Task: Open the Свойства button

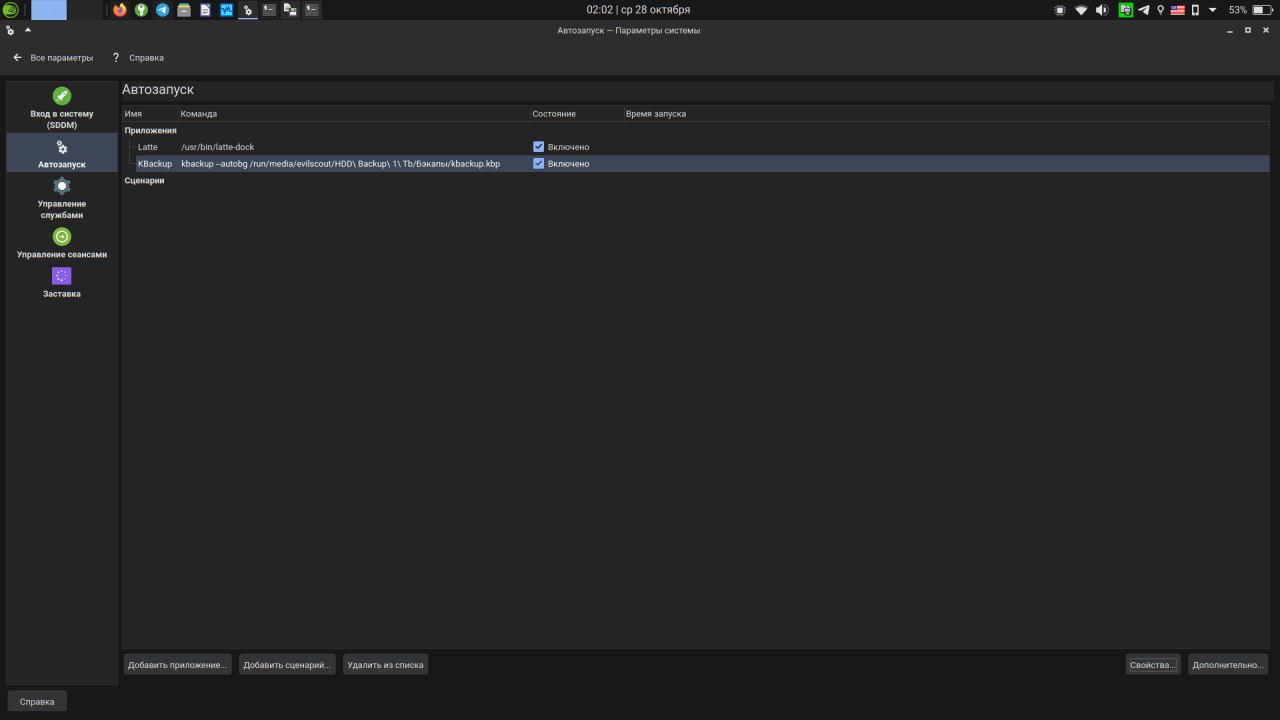Action: point(1153,664)
